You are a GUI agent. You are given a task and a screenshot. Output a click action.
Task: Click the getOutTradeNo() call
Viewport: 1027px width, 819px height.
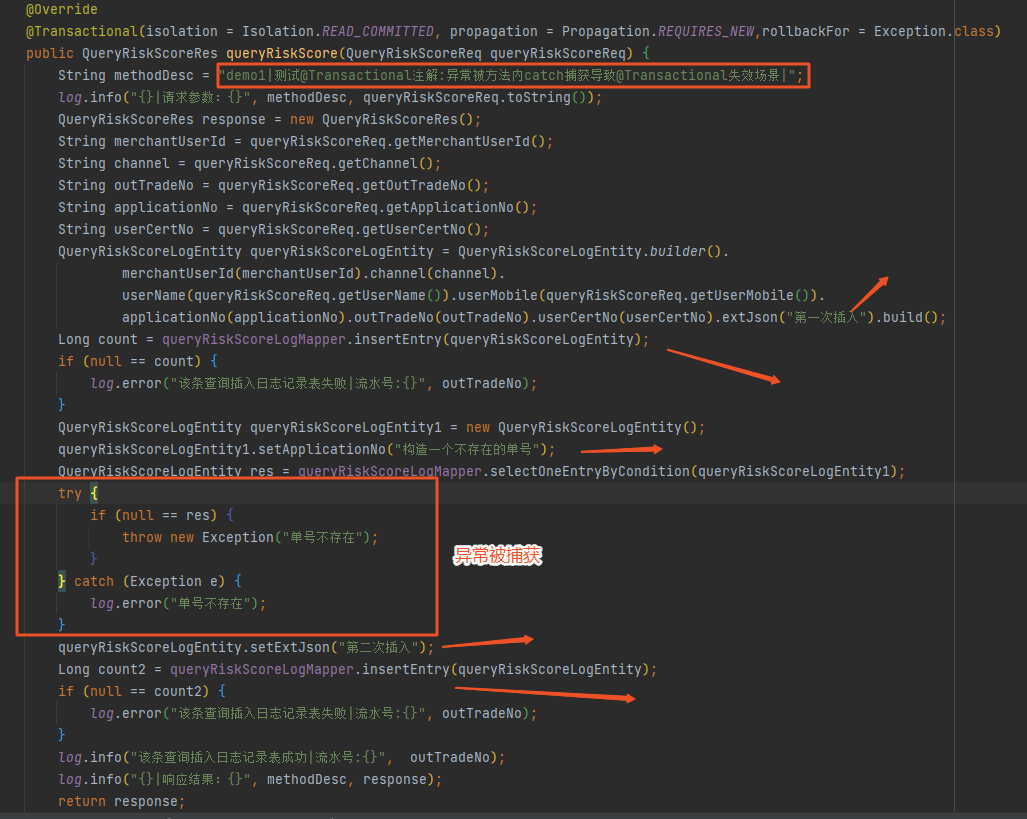pos(421,185)
